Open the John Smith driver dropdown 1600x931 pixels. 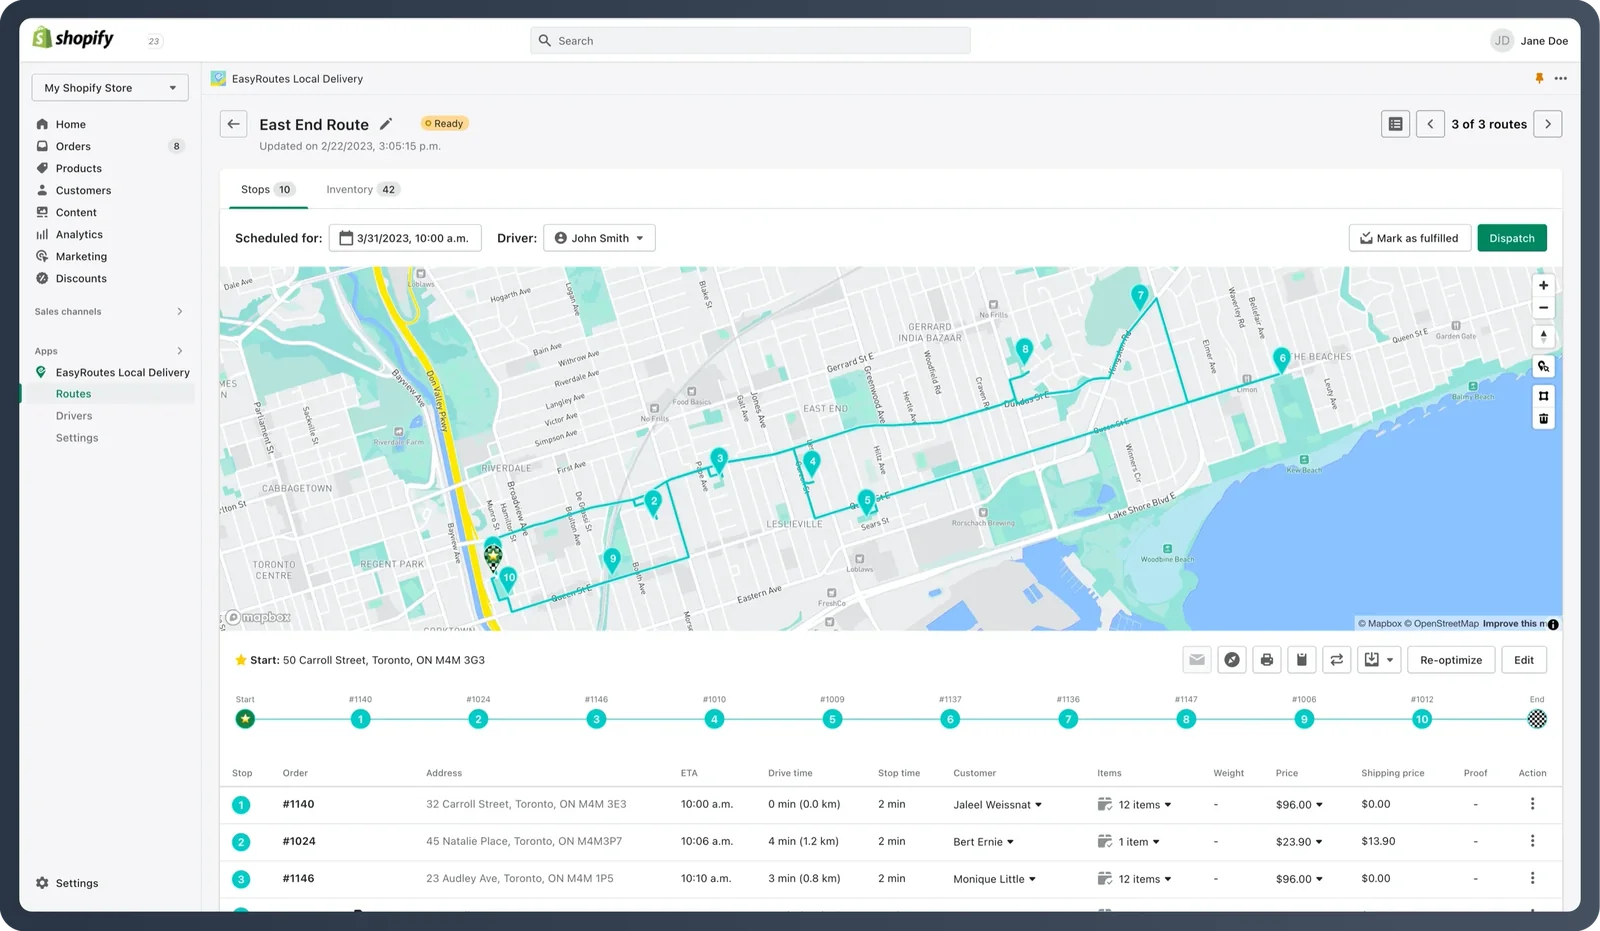click(599, 238)
